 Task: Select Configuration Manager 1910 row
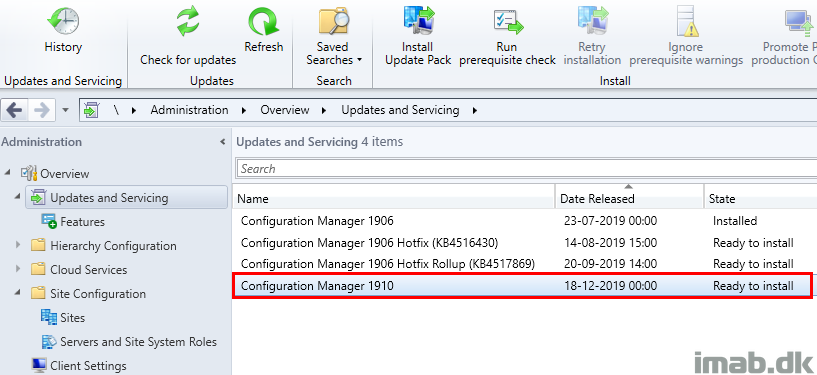coord(522,285)
